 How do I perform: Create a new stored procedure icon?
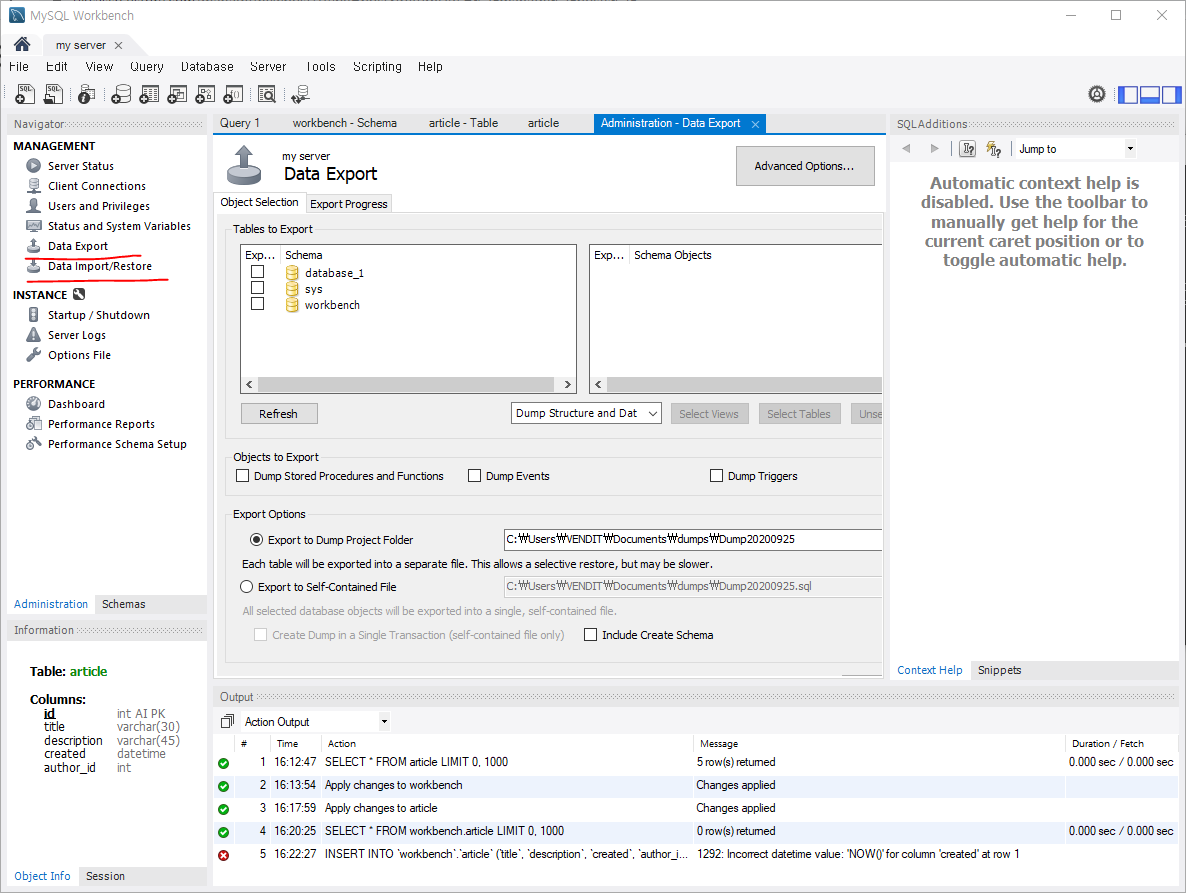[x=205, y=94]
